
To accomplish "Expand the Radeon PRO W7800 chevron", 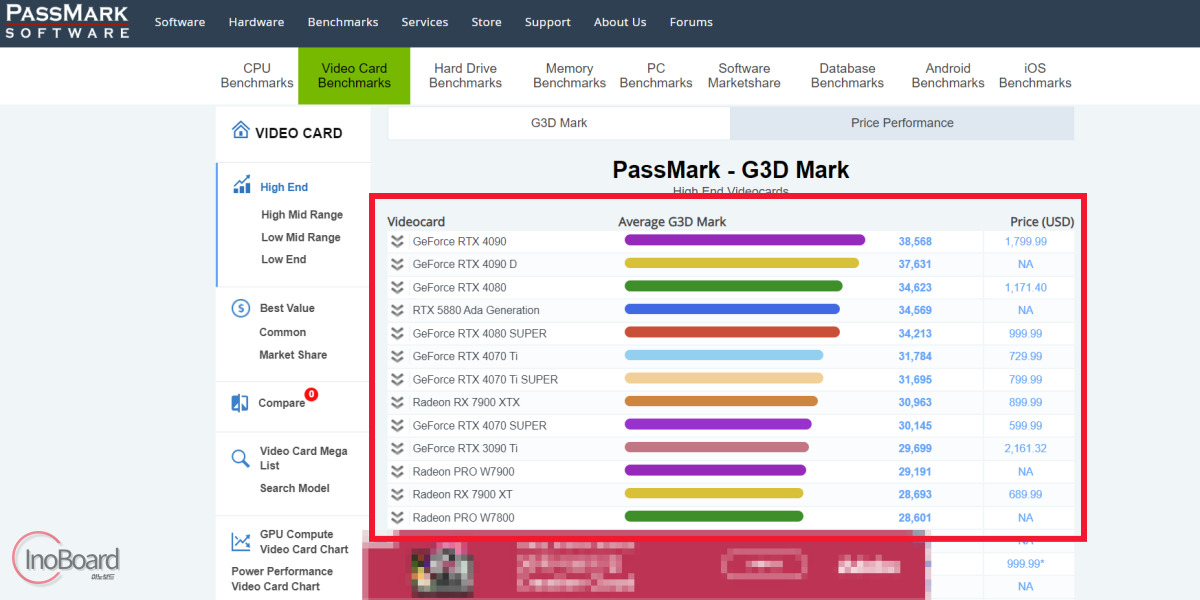I will click(397, 517).
